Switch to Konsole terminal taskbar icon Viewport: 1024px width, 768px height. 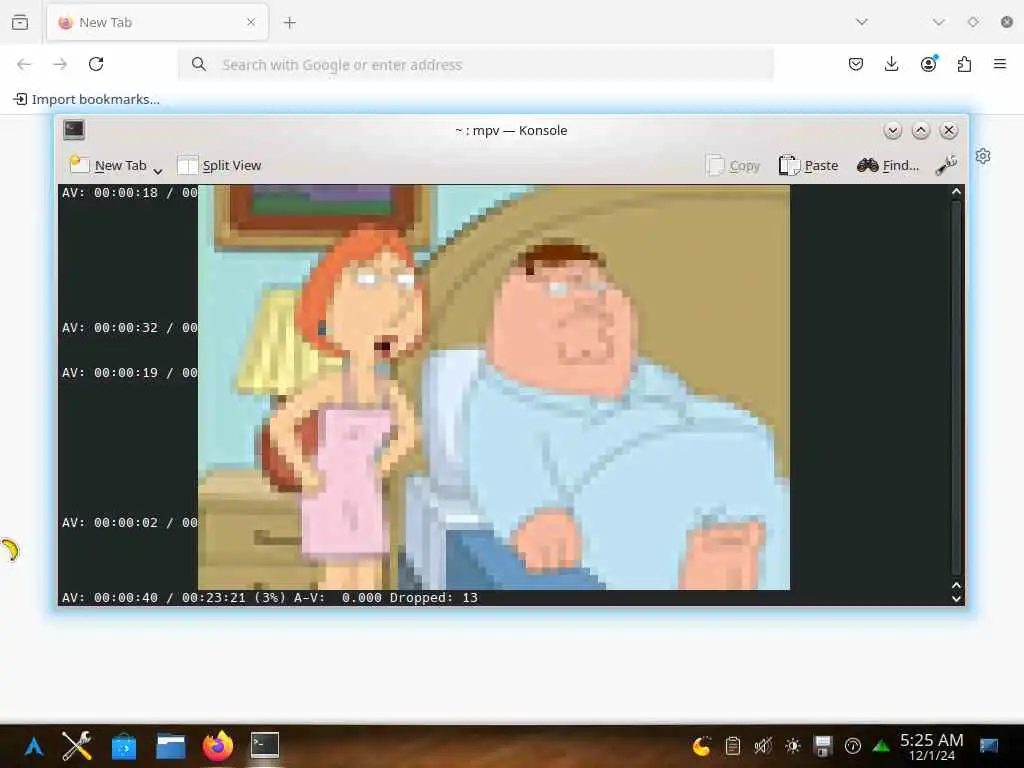(265, 745)
